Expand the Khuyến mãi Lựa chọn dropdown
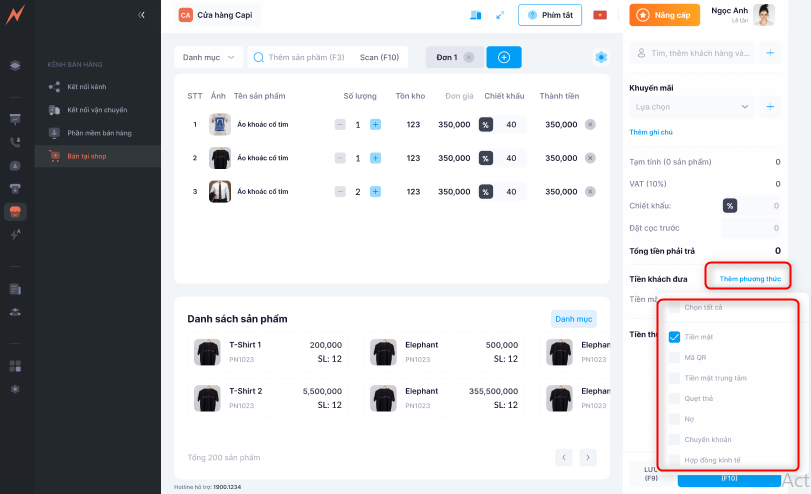The width and height of the screenshot is (811, 494). 694,105
